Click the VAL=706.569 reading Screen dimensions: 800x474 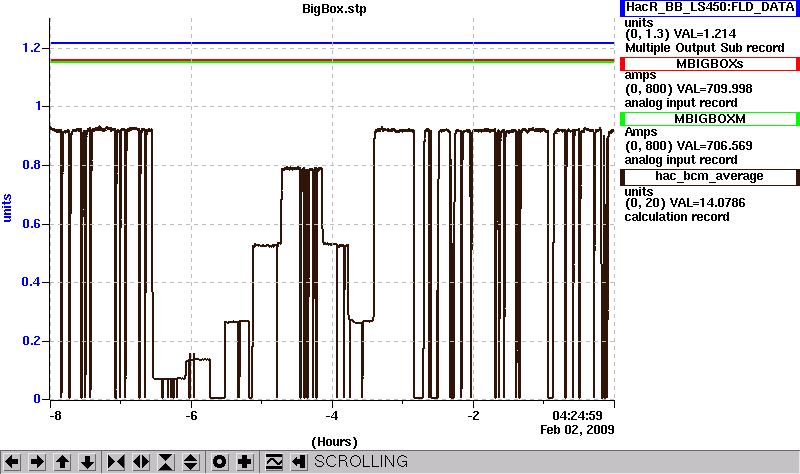(714, 146)
